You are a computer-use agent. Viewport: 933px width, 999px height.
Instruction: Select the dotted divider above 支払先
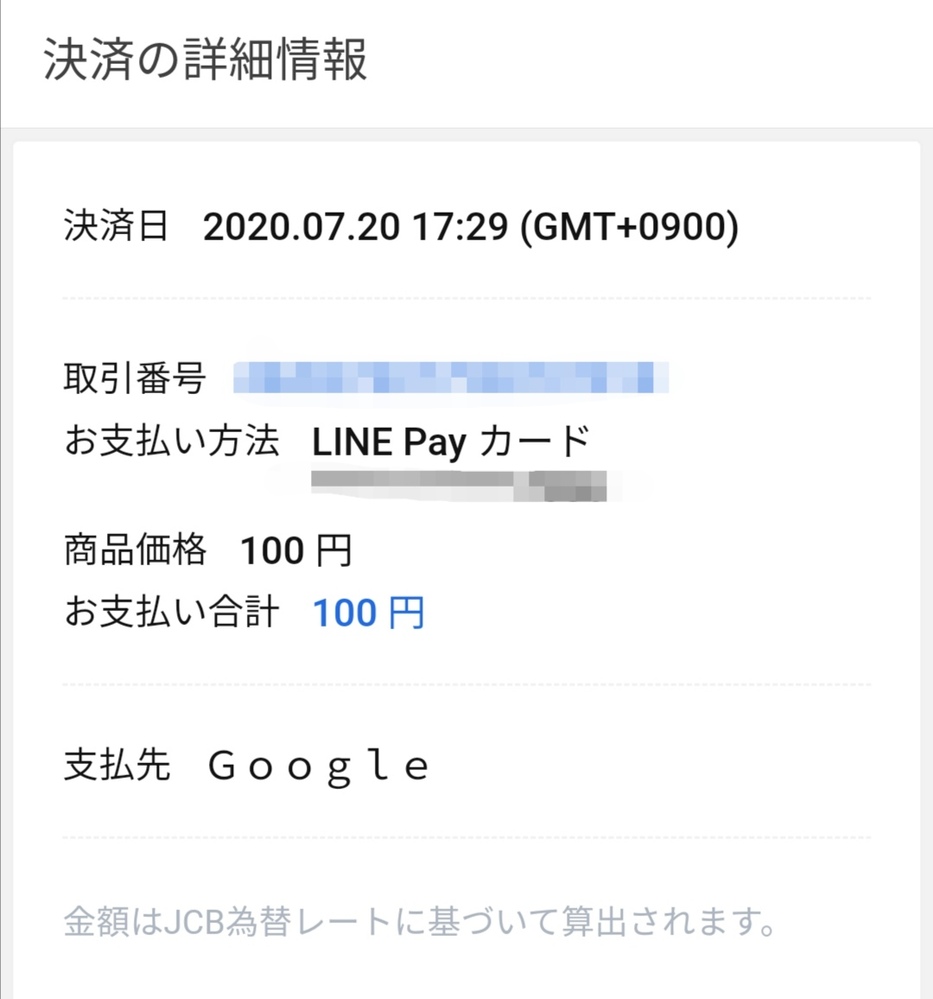click(x=466, y=685)
